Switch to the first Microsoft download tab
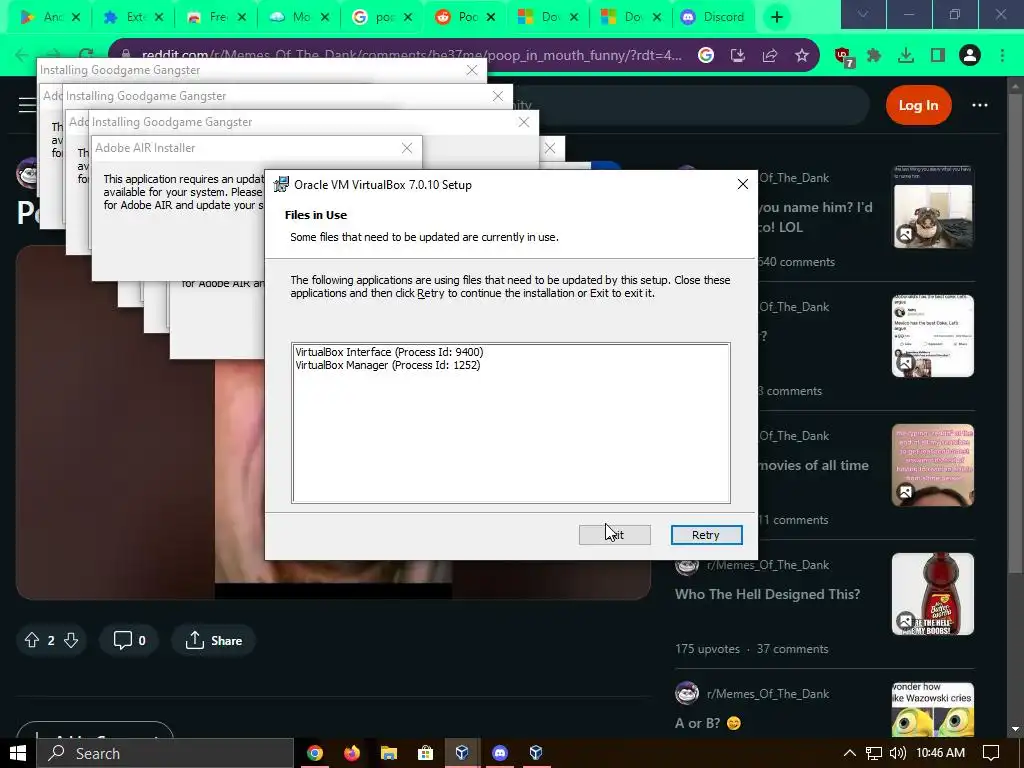This screenshot has width=1024, height=768. pos(548,17)
